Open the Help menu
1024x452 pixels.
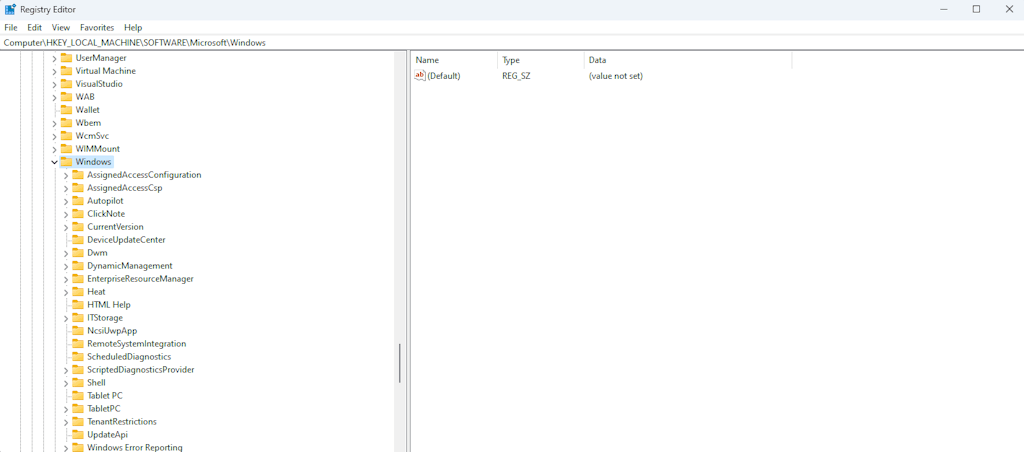[x=133, y=27]
